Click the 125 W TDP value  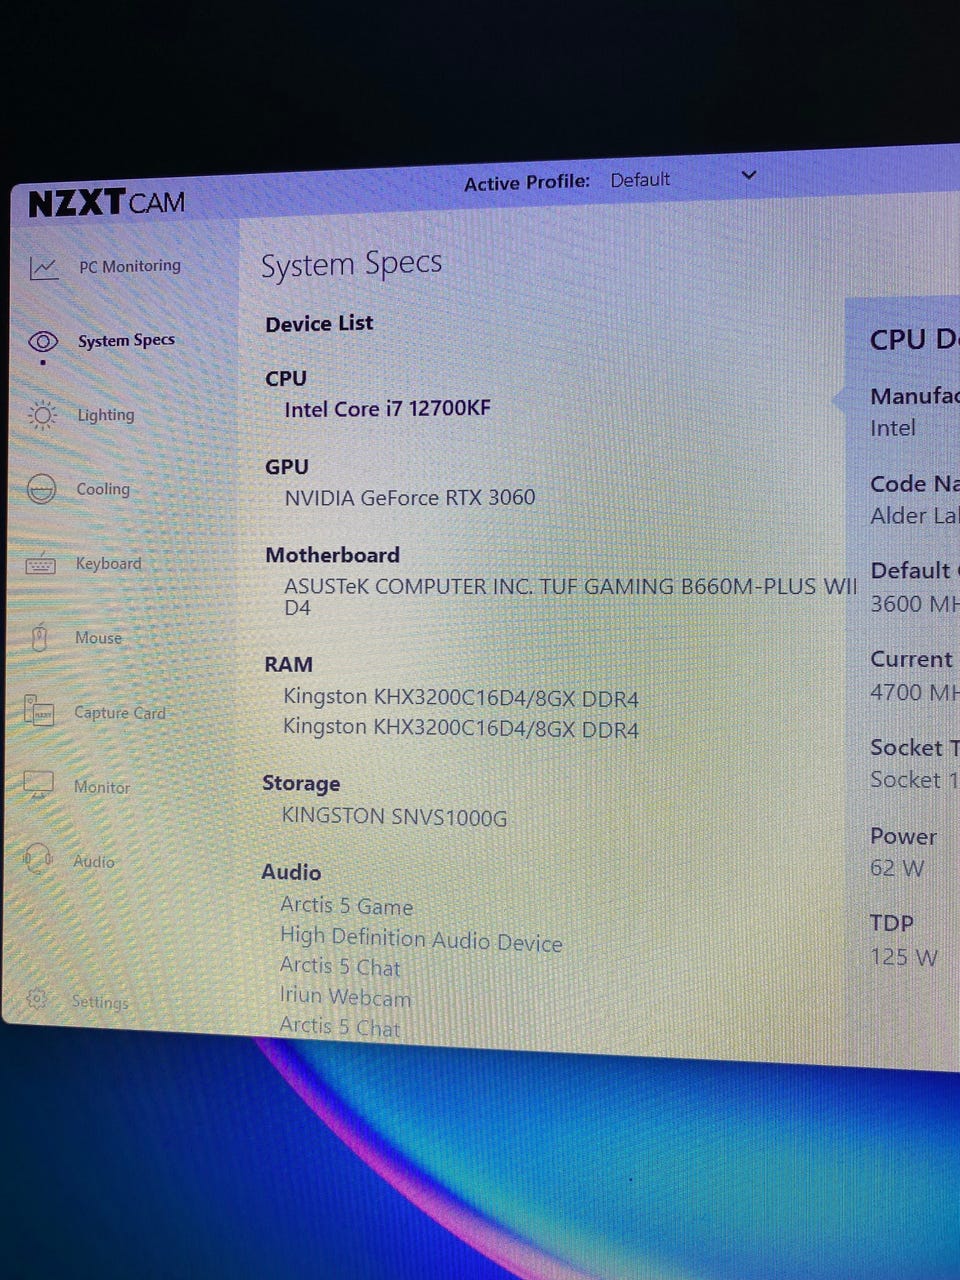point(904,957)
